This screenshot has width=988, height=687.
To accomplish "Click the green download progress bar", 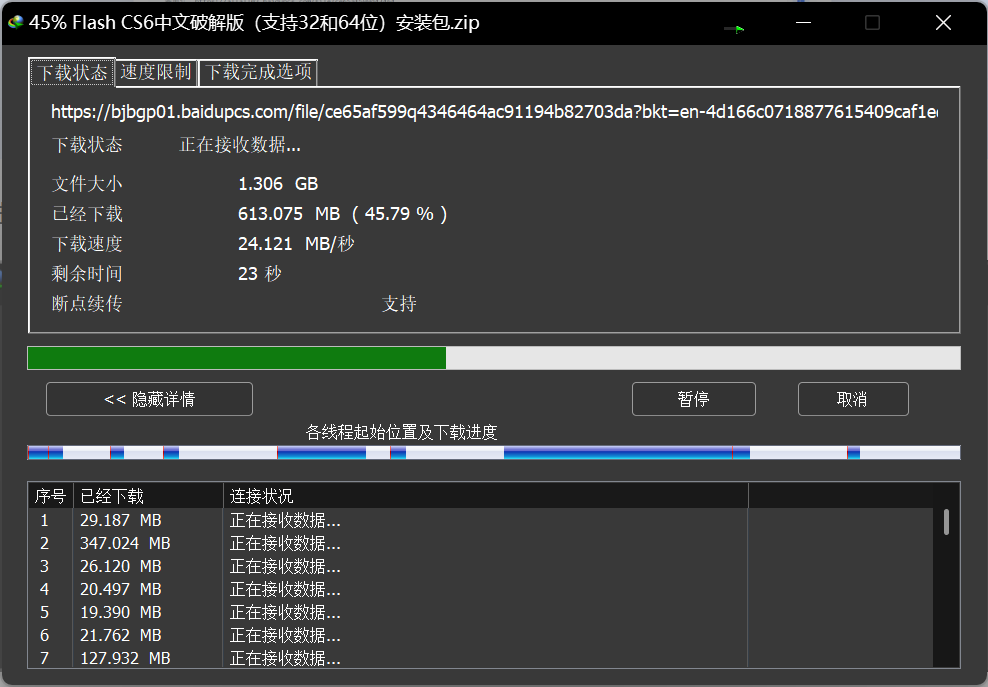I will (x=494, y=358).
